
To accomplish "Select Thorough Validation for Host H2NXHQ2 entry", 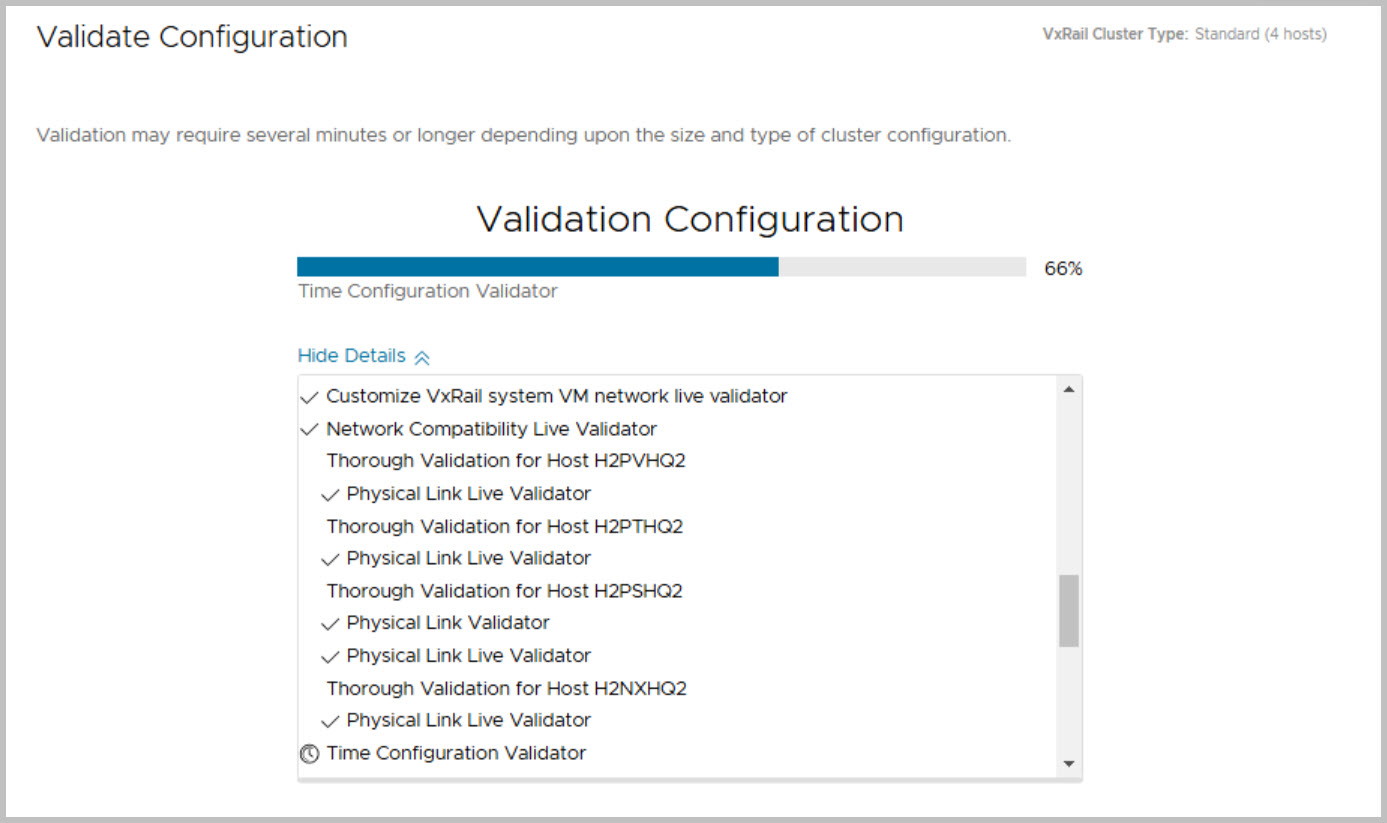I will click(507, 688).
